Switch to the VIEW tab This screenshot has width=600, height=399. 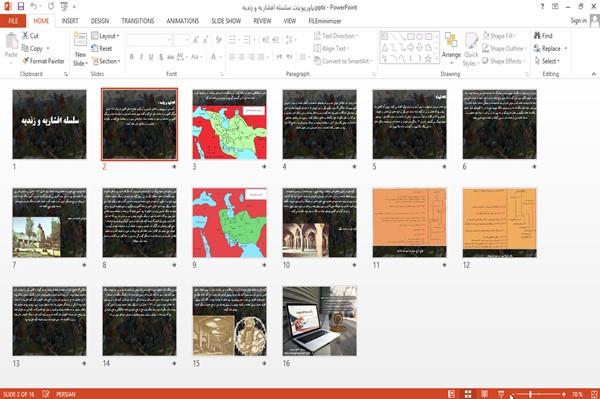pyautogui.click(x=290, y=21)
